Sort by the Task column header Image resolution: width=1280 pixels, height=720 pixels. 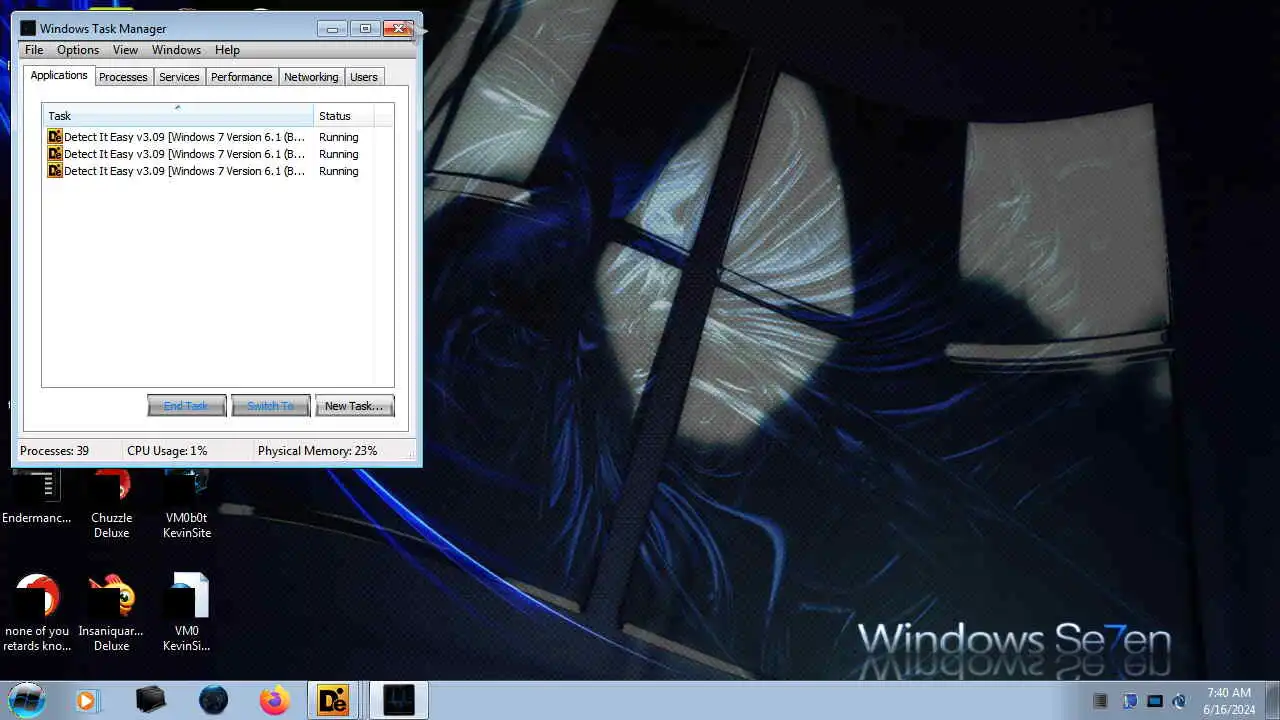coord(178,116)
